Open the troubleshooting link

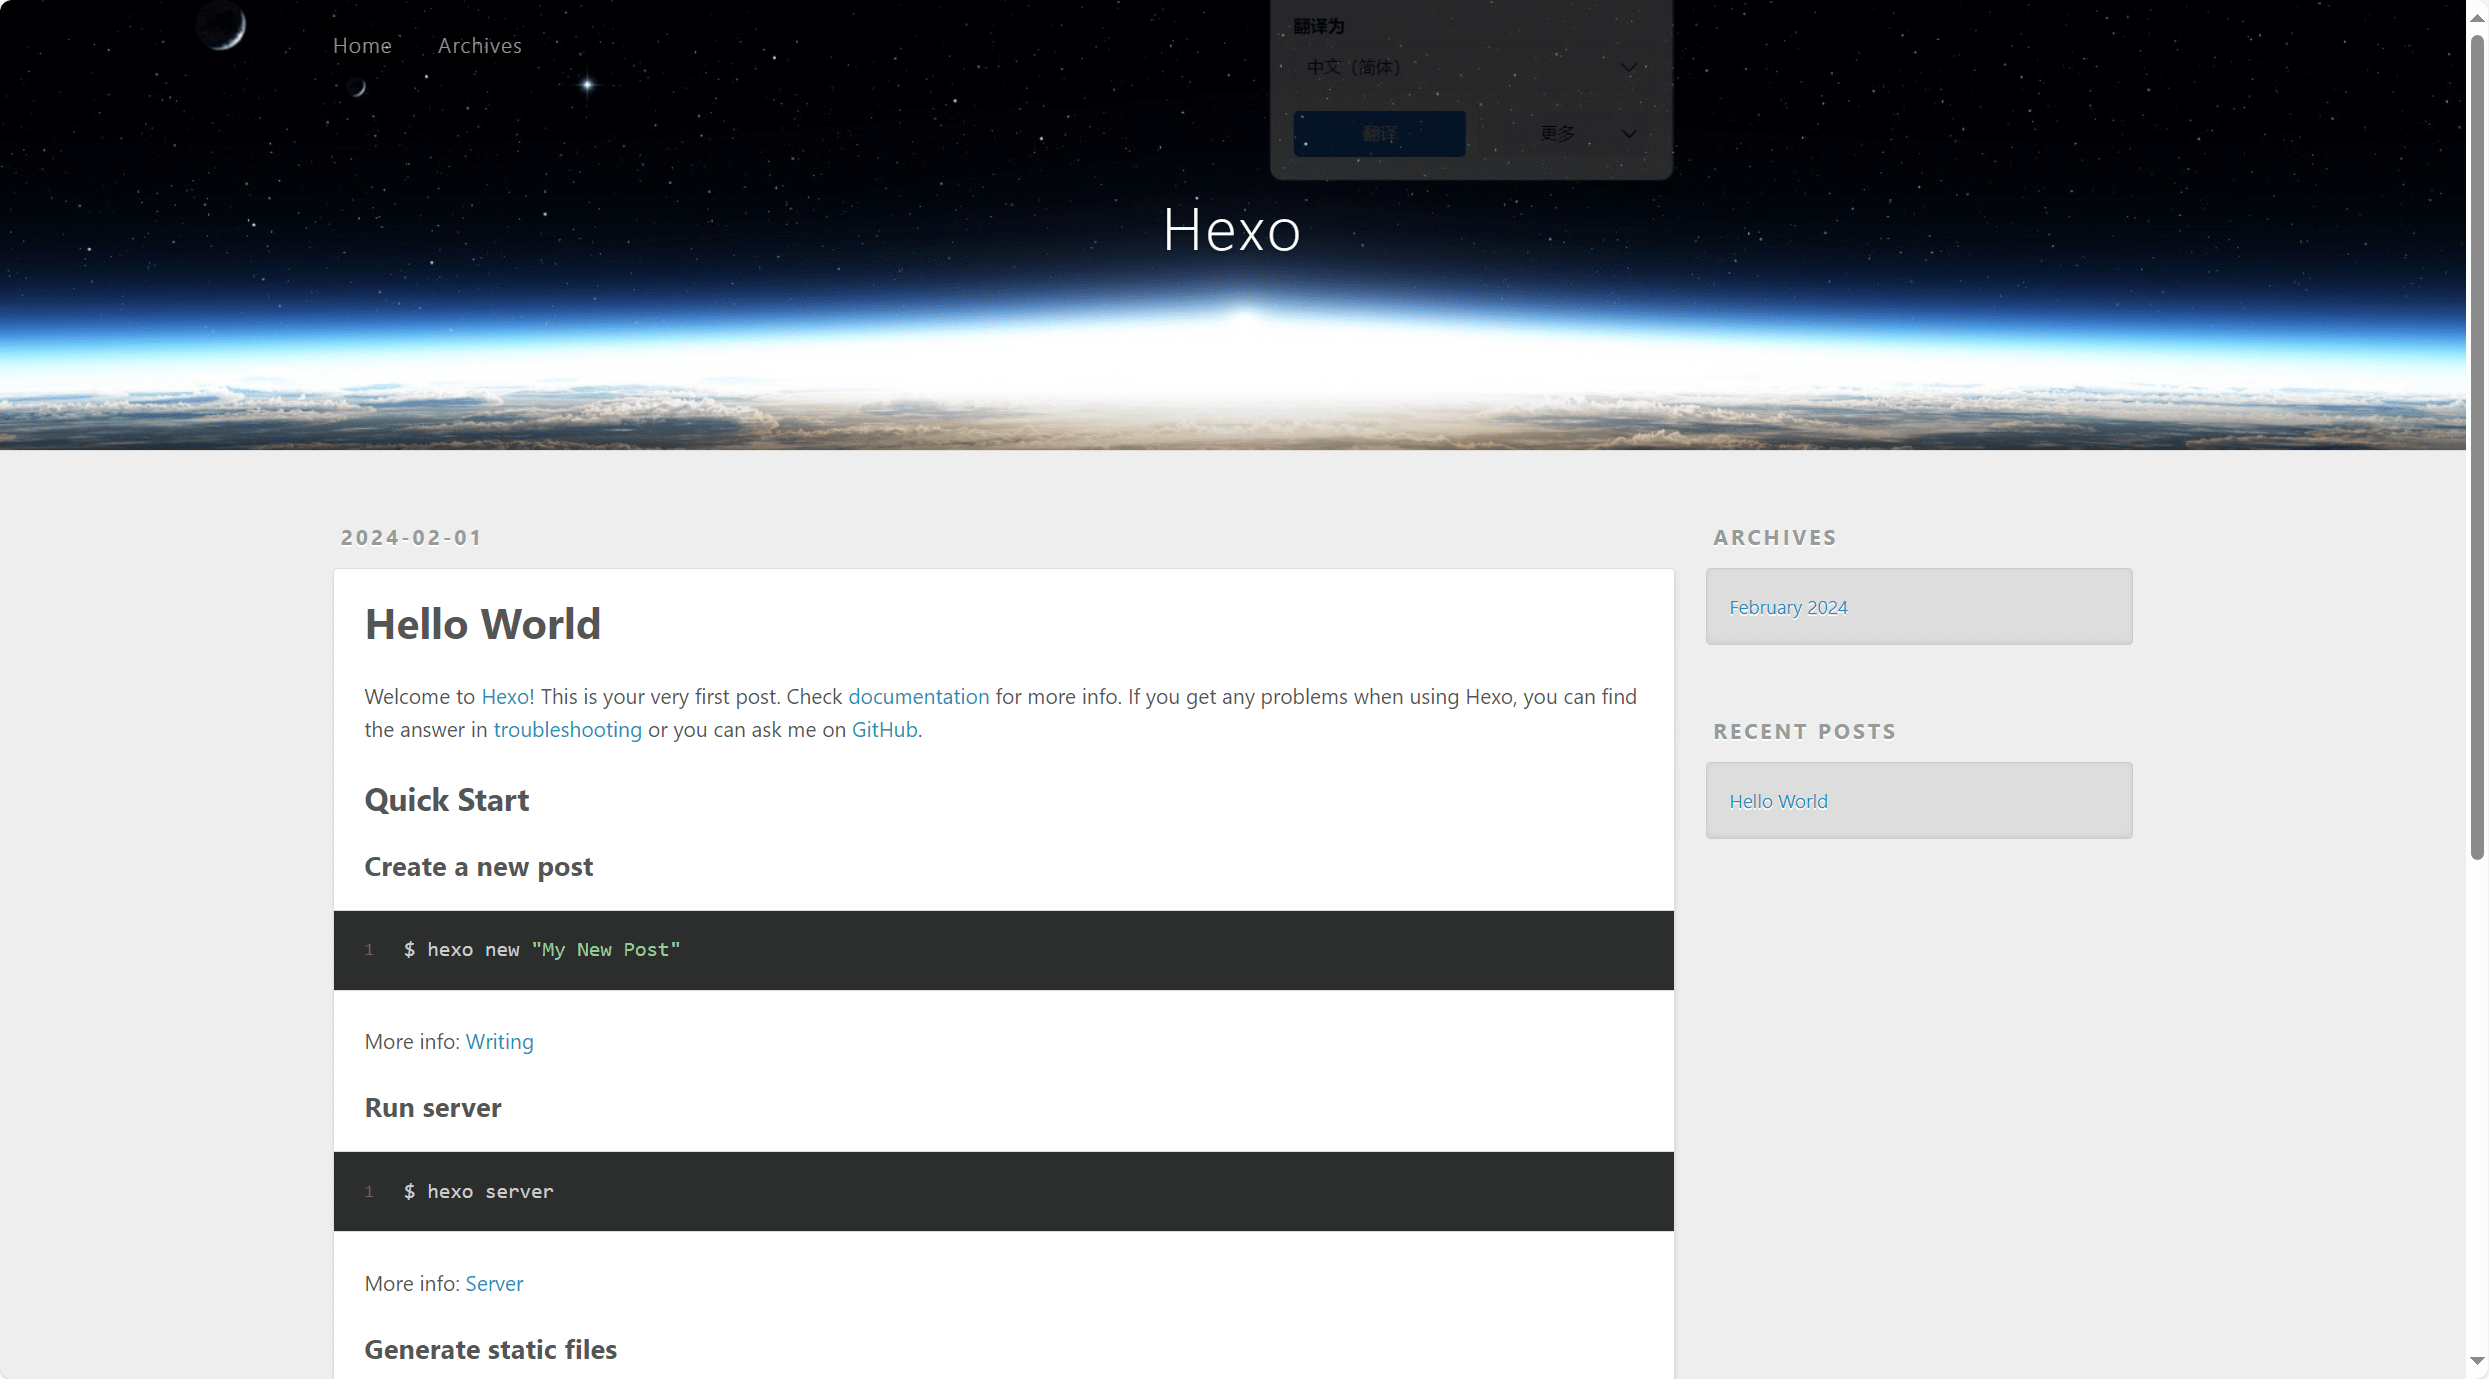point(567,729)
